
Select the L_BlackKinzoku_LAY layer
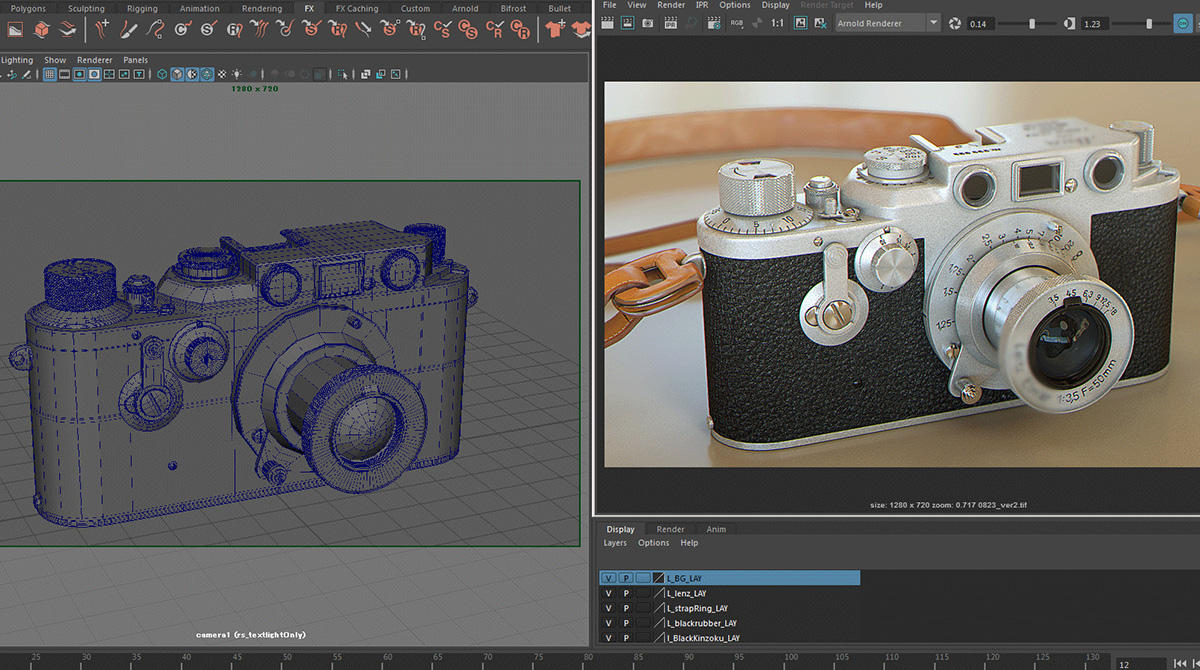click(x=703, y=638)
